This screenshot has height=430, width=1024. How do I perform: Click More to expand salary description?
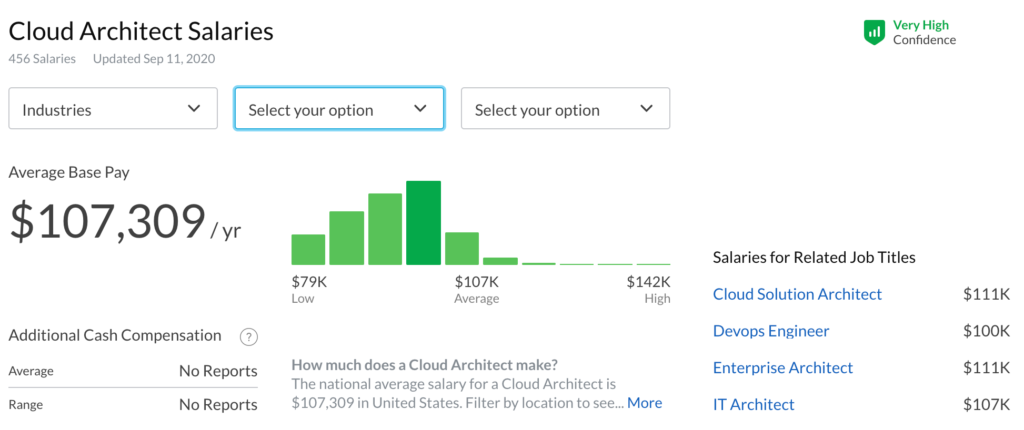[x=644, y=403]
